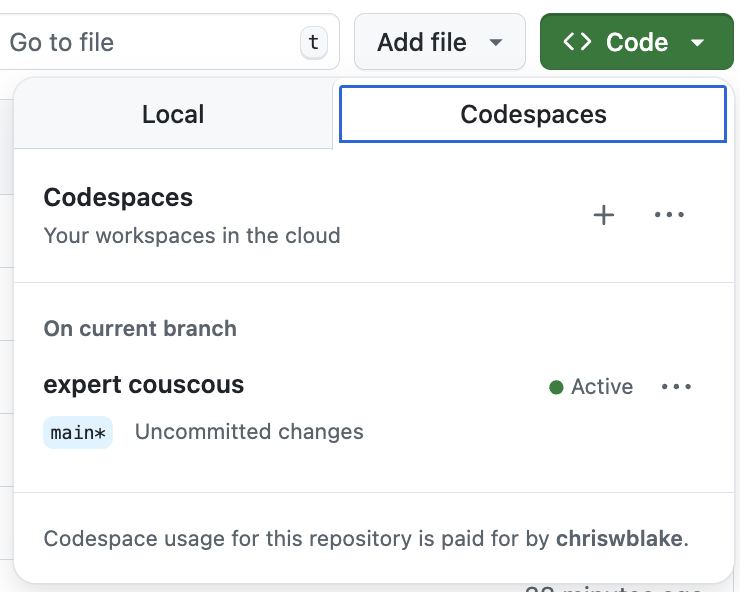Click the Code brackets icon
Image resolution: width=740 pixels, height=592 pixels.
(x=577, y=42)
